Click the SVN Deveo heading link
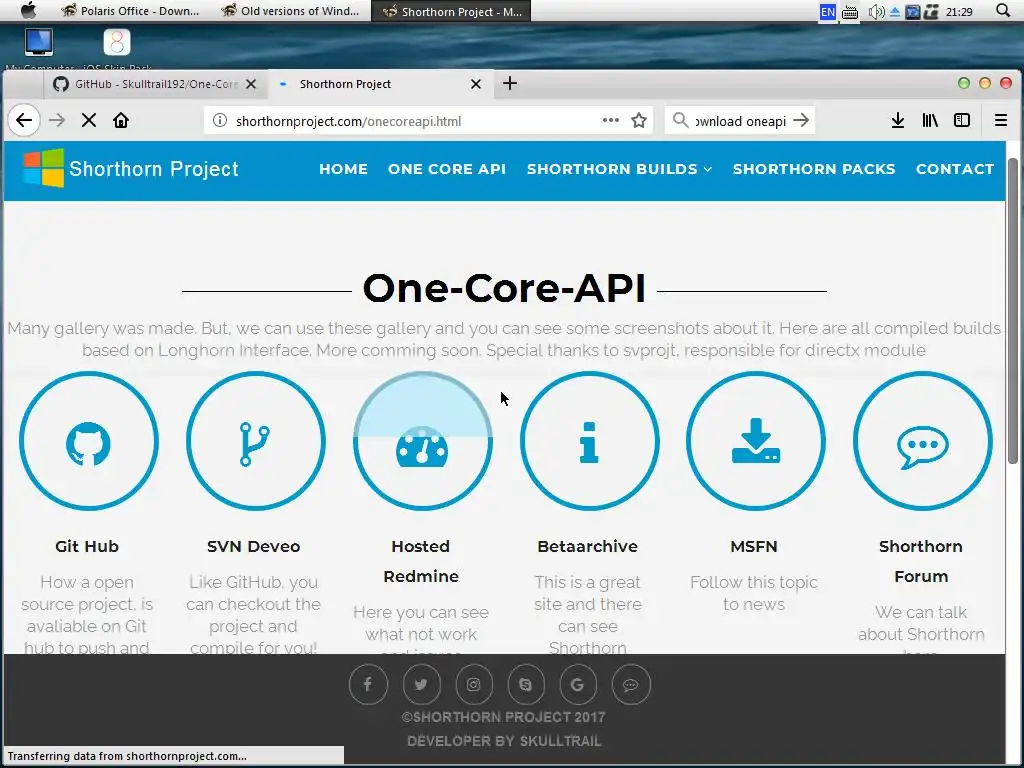 [253, 546]
